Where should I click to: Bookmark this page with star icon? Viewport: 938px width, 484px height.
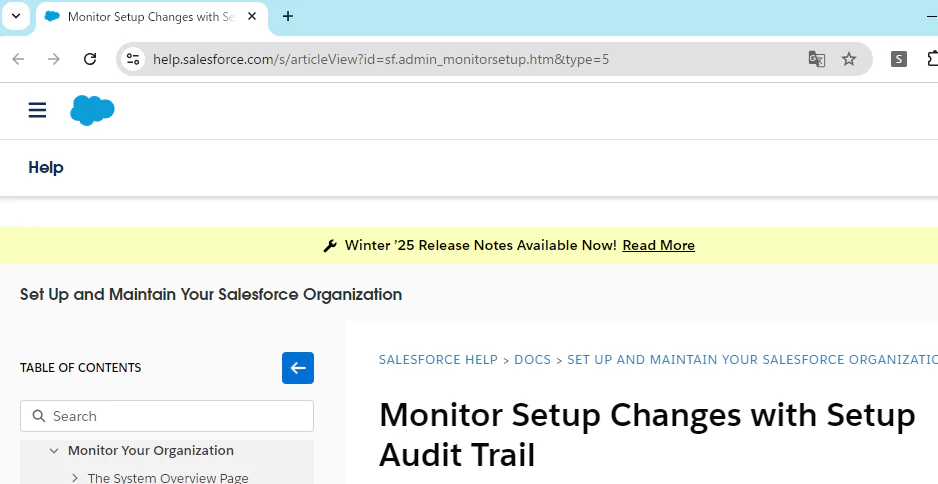coord(849,59)
